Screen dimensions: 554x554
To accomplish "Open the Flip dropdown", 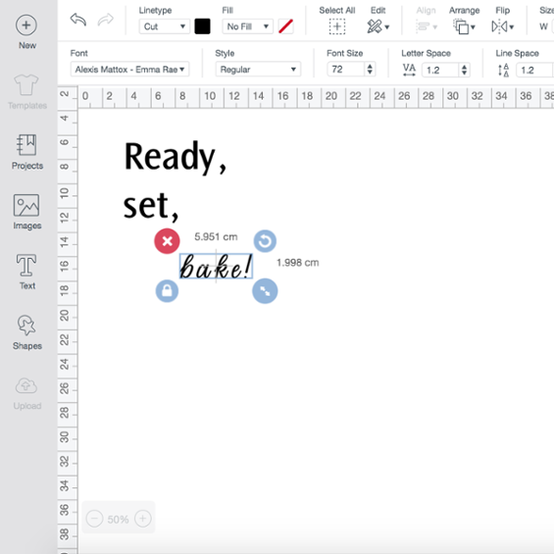I will (502, 26).
